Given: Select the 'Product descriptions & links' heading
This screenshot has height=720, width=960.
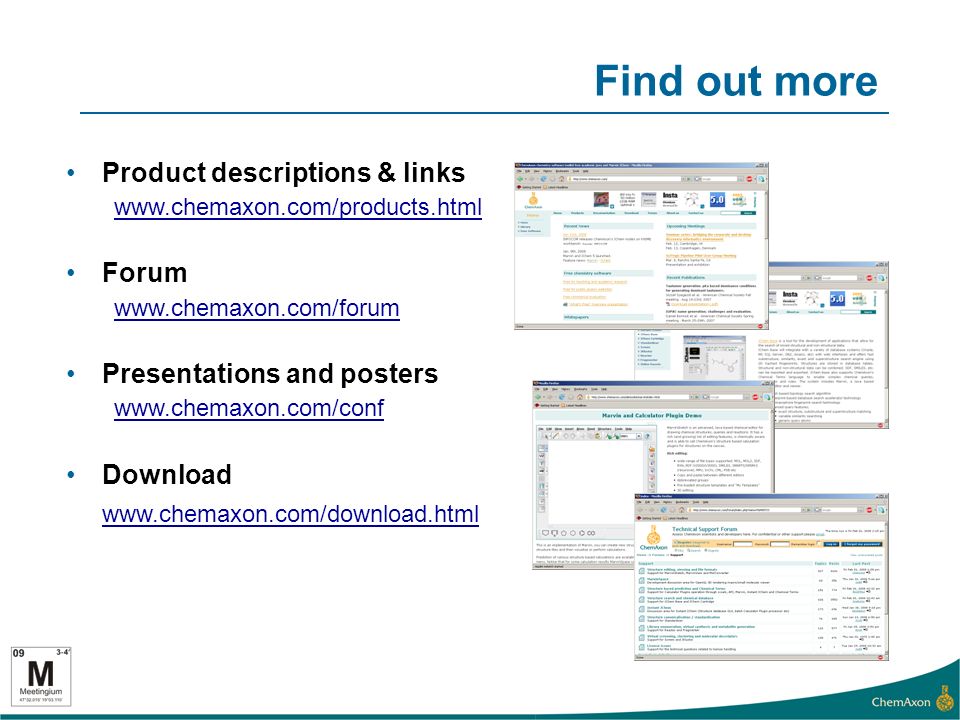Looking at the screenshot, I should pyautogui.click(x=283, y=172).
